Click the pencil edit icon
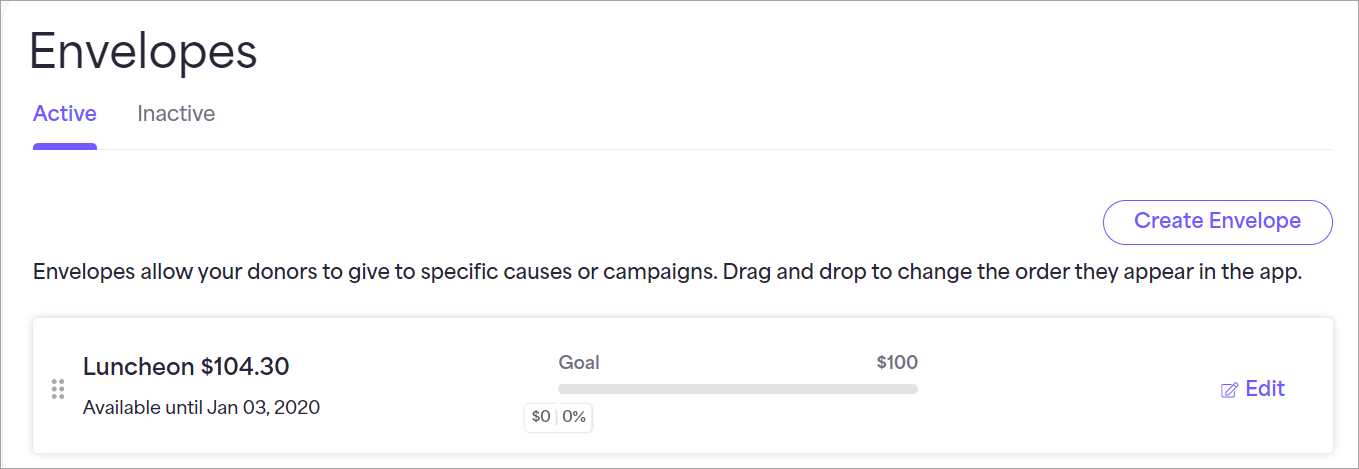 [1229, 390]
